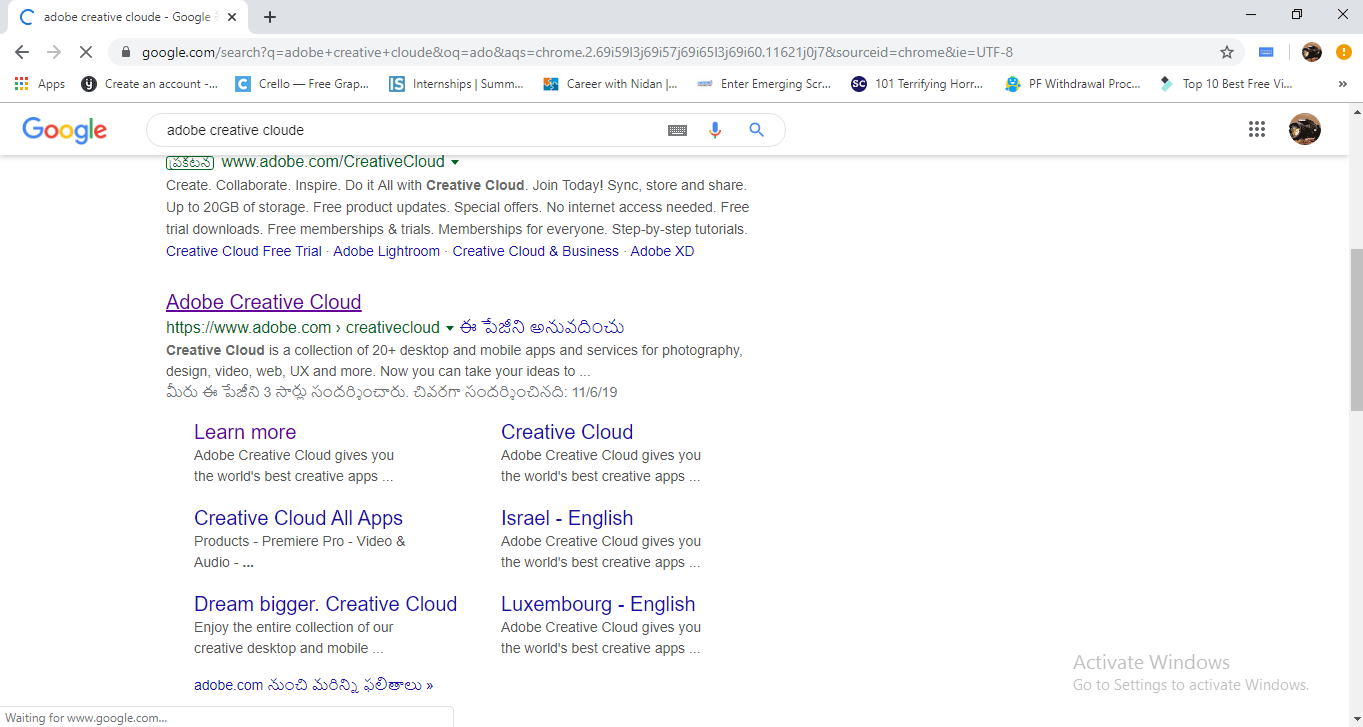The height and width of the screenshot is (727, 1363).
Task: Open the Crello bookmark in the bookmarks bar
Action: point(302,84)
